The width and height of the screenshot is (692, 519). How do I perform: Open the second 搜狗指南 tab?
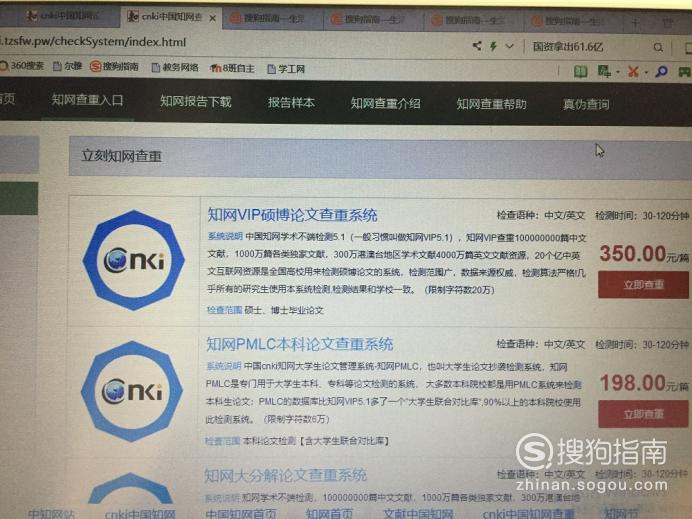tap(374, 19)
